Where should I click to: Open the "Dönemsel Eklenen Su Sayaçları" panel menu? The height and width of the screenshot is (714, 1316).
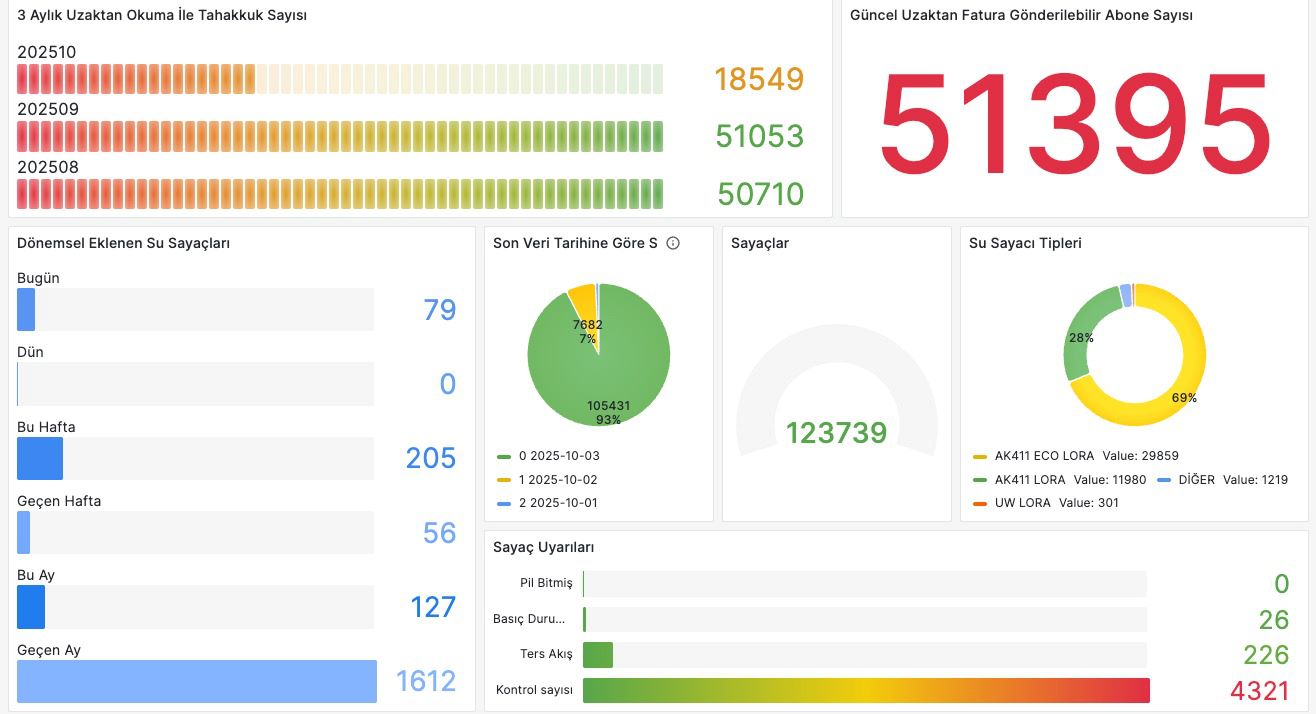click(x=123, y=243)
